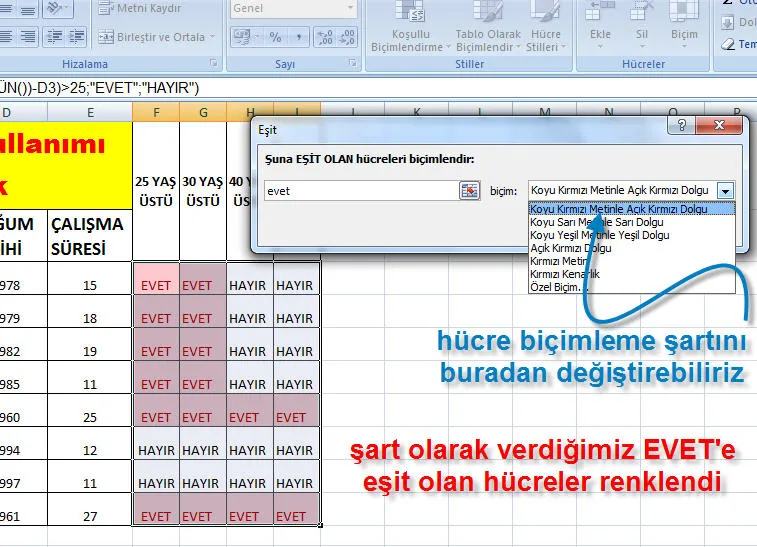Click the evet value input field
The height and width of the screenshot is (547, 757).
[x=361, y=190]
